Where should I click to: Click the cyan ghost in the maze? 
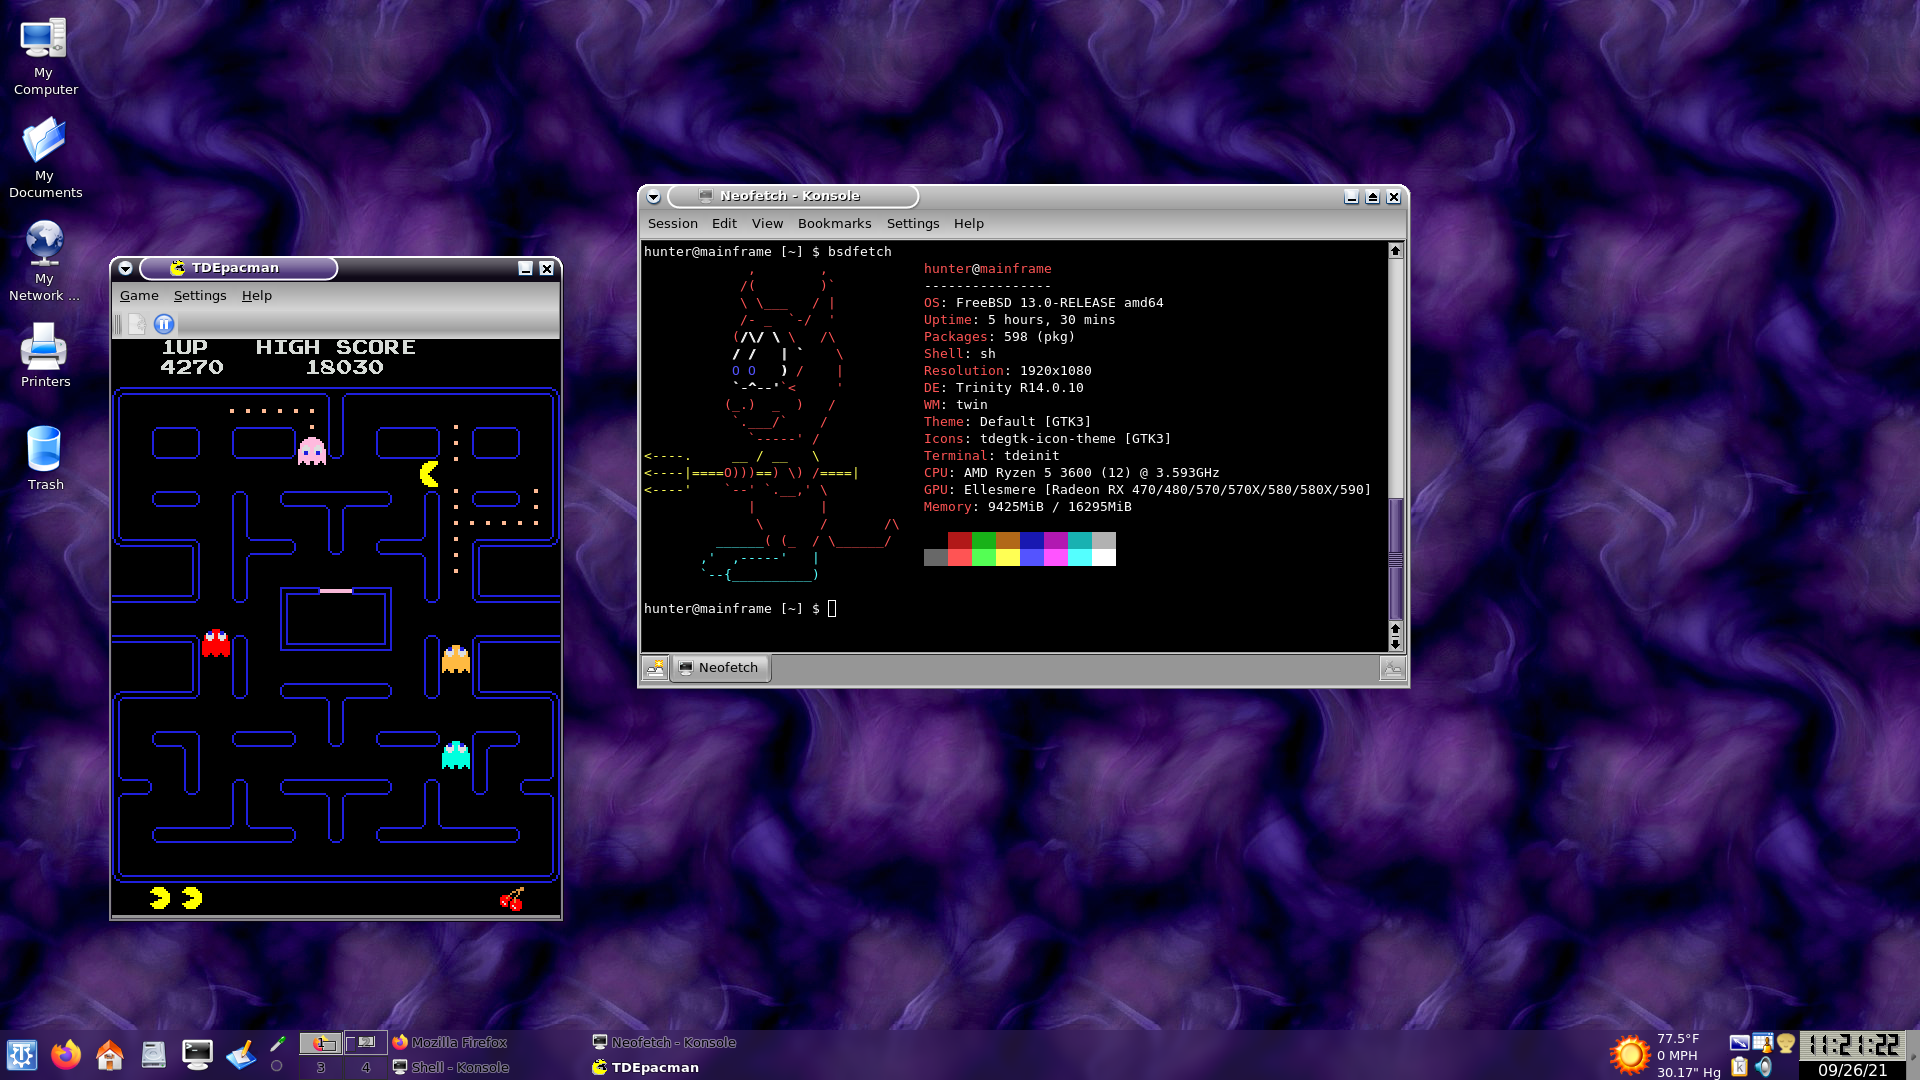pos(456,755)
